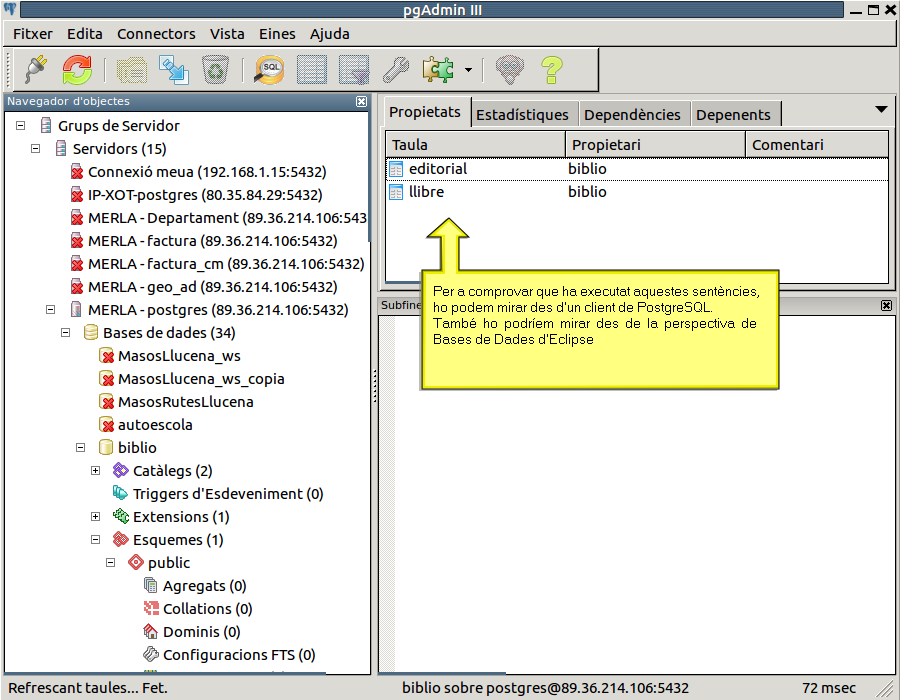
Task: Click the guru hint face icon
Action: pos(510,70)
